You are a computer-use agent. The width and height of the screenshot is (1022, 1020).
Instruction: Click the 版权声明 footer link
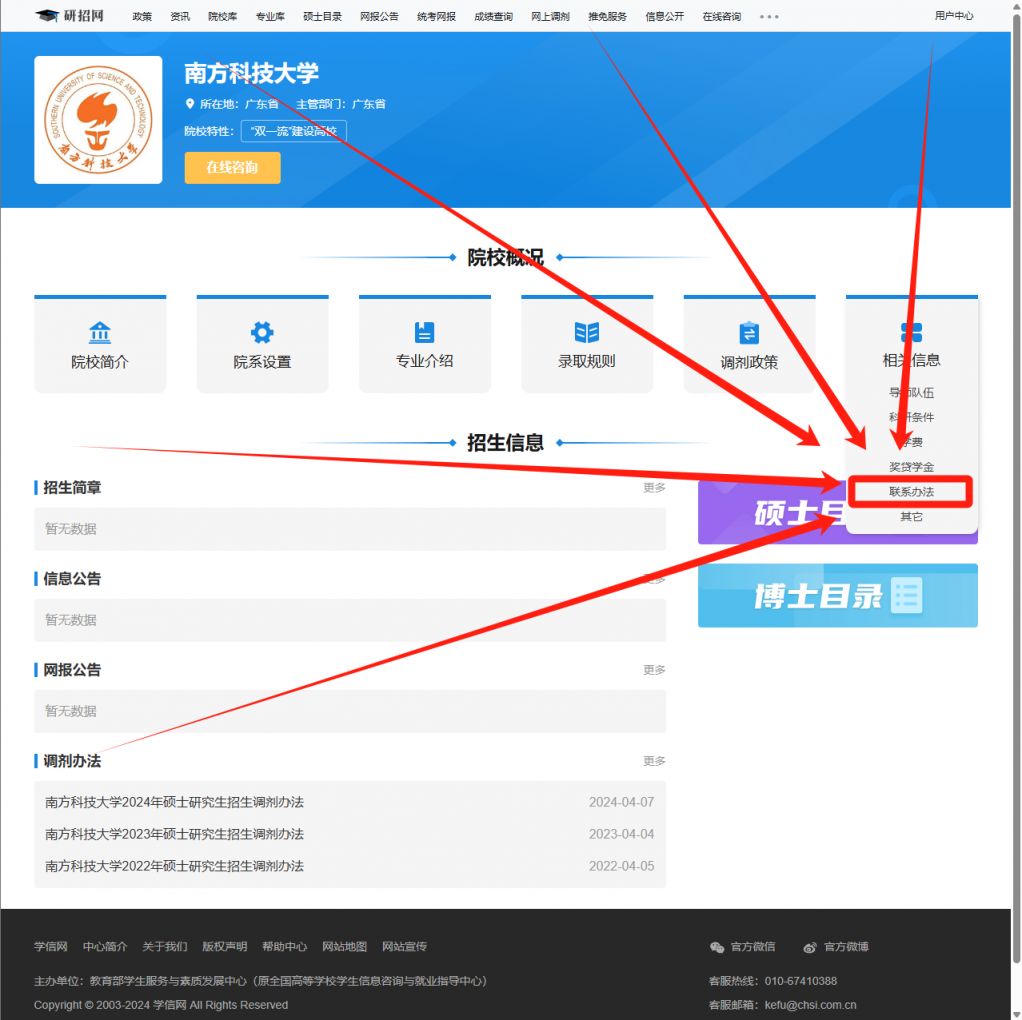point(225,947)
